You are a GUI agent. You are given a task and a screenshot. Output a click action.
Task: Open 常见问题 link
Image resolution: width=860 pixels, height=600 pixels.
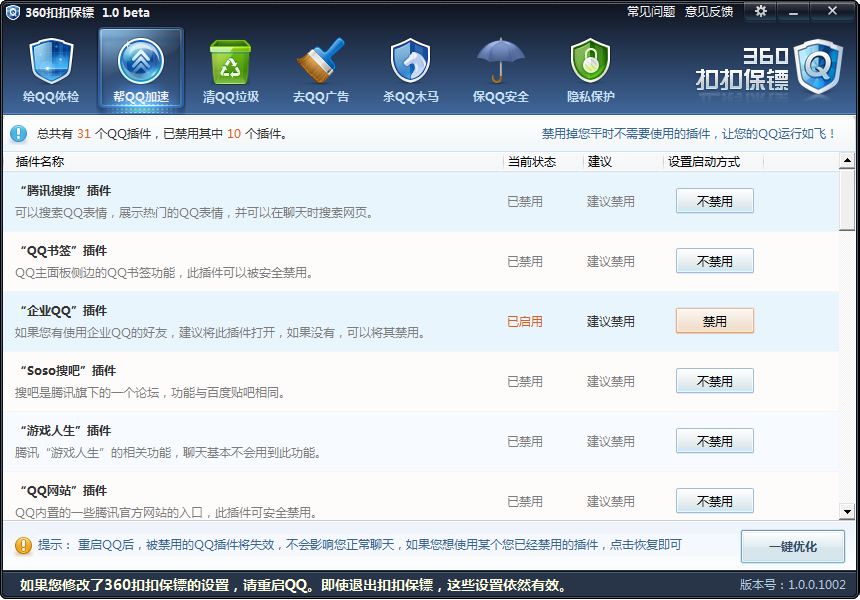pyautogui.click(x=651, y=12)
